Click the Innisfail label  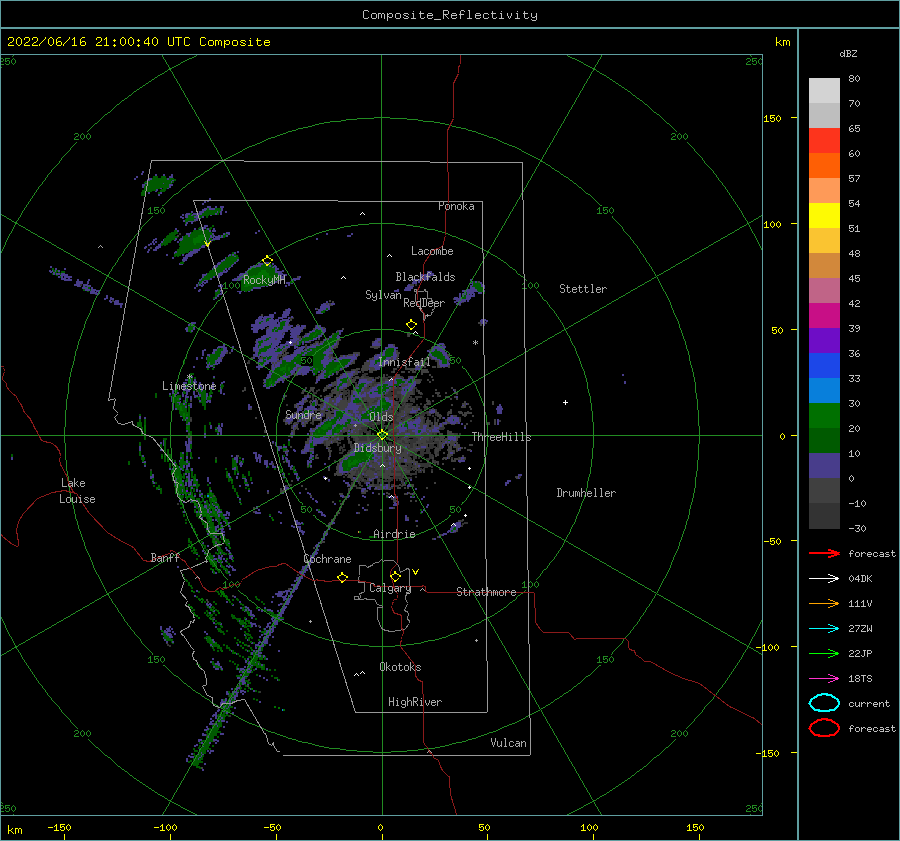coord(404,362)
